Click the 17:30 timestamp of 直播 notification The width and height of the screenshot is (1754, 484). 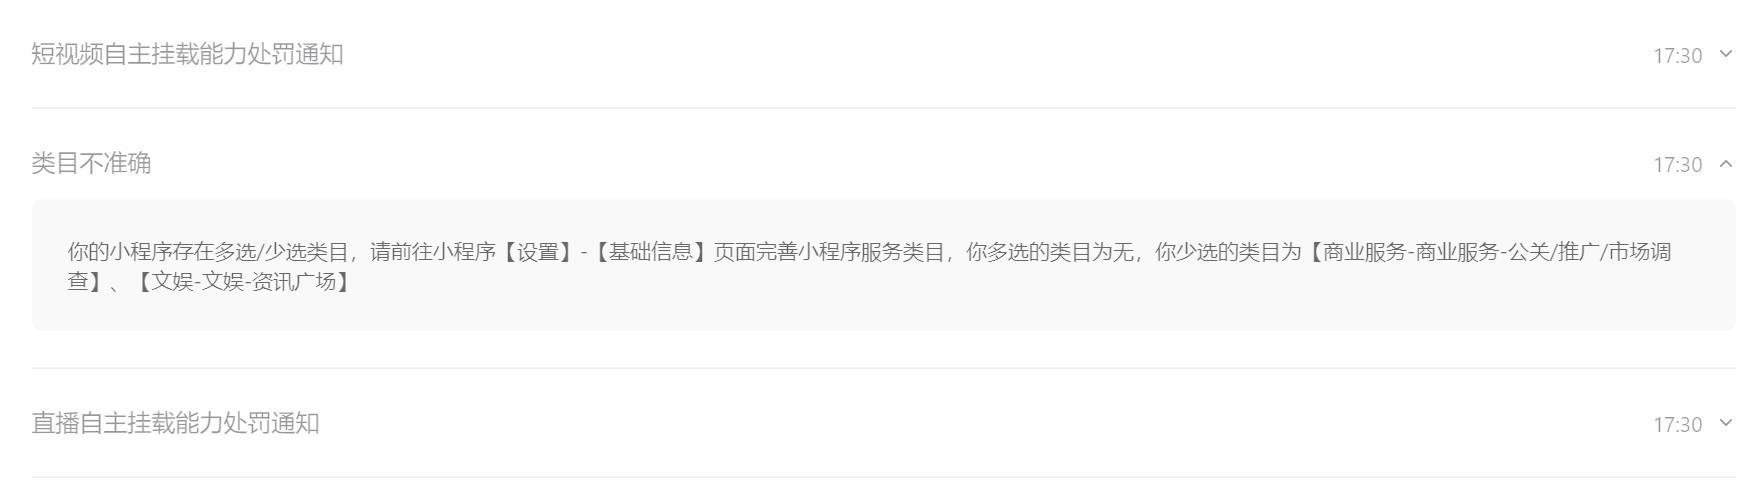(1677, 424)
